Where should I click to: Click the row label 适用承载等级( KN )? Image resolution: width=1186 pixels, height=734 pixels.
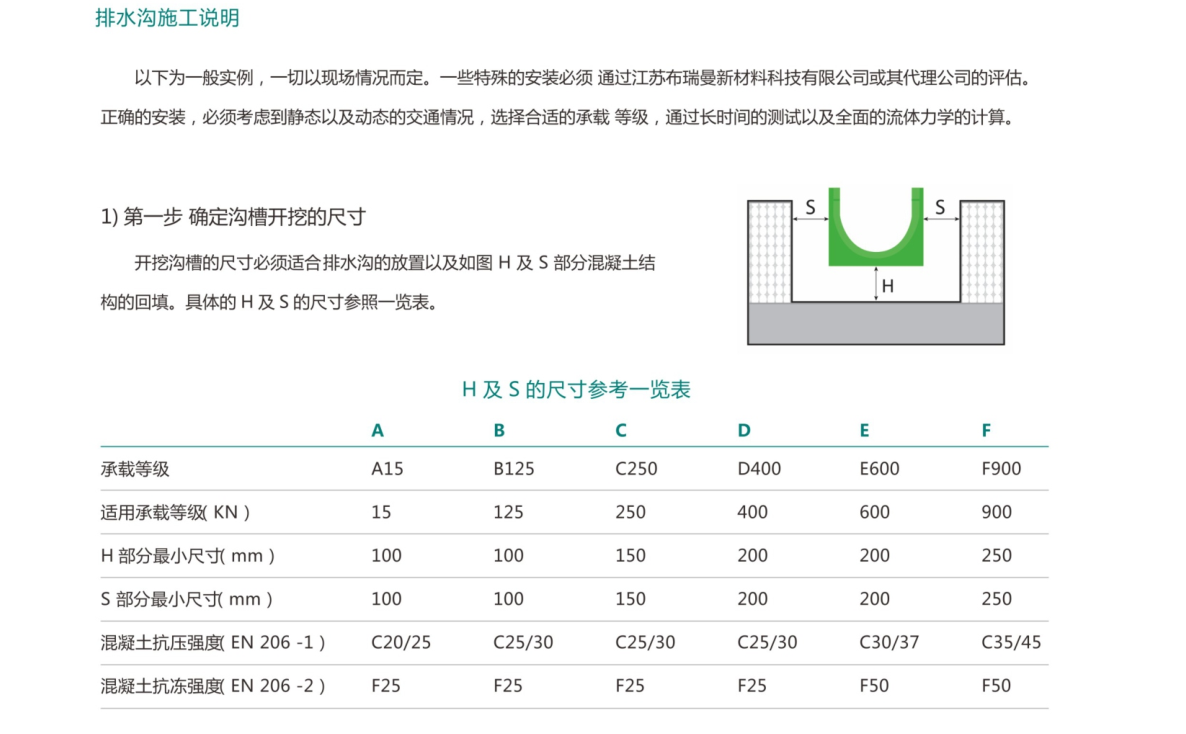[175, 512]
